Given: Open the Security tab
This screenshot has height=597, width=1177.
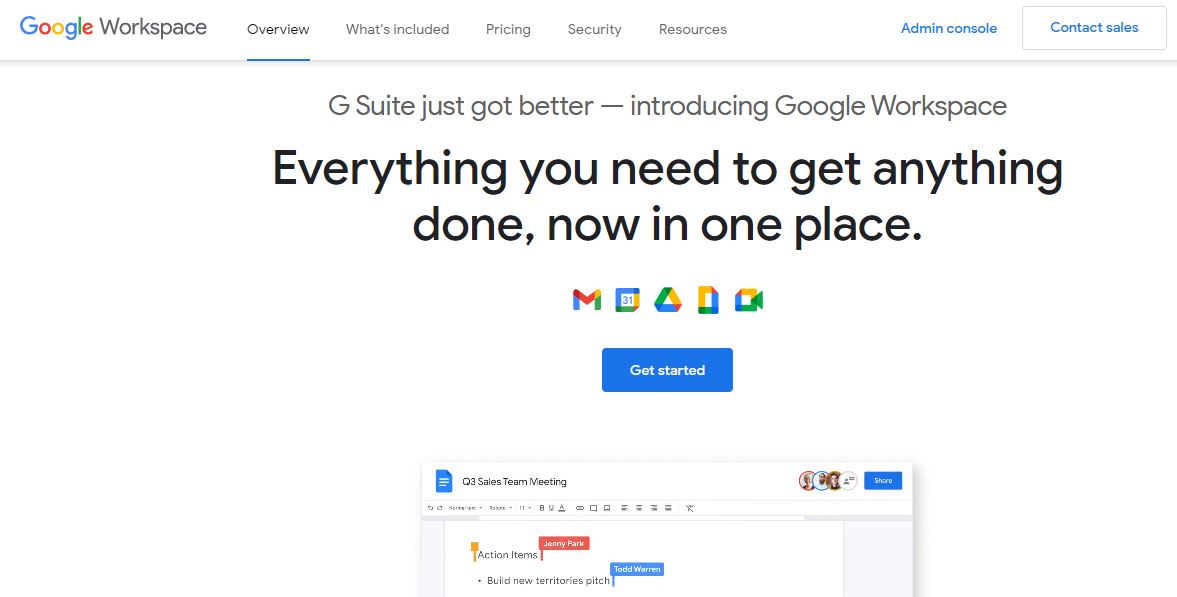Looking at the screenshot, I should 595,30.
